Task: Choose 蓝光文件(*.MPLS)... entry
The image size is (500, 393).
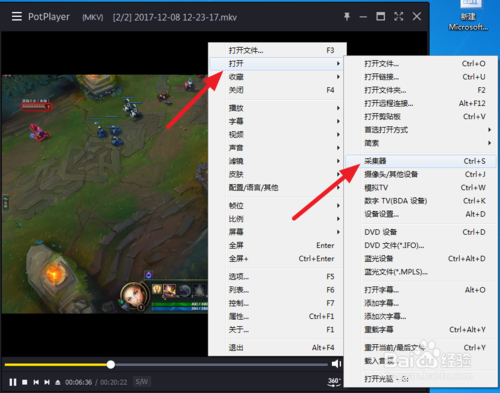Action: [x=421, y=272]
